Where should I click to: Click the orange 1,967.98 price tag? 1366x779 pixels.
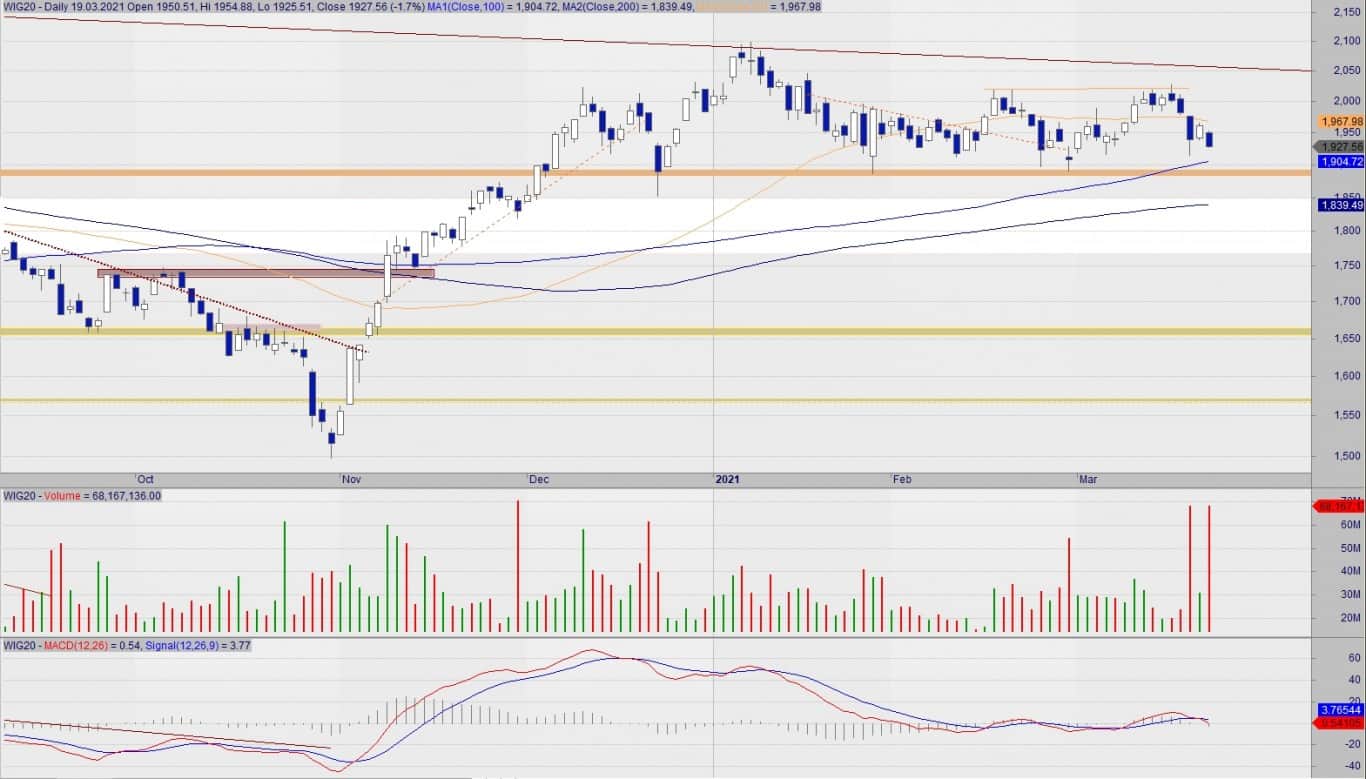1340,121
